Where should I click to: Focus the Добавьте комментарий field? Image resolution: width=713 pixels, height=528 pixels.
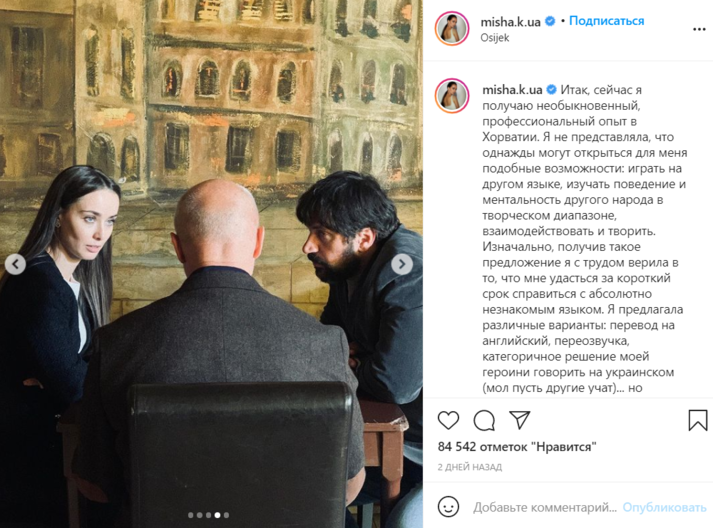tap(544, 507)
